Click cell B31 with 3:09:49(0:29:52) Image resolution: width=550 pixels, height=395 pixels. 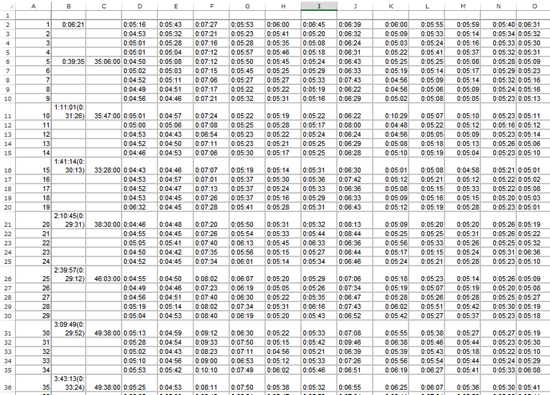point(69,329)
